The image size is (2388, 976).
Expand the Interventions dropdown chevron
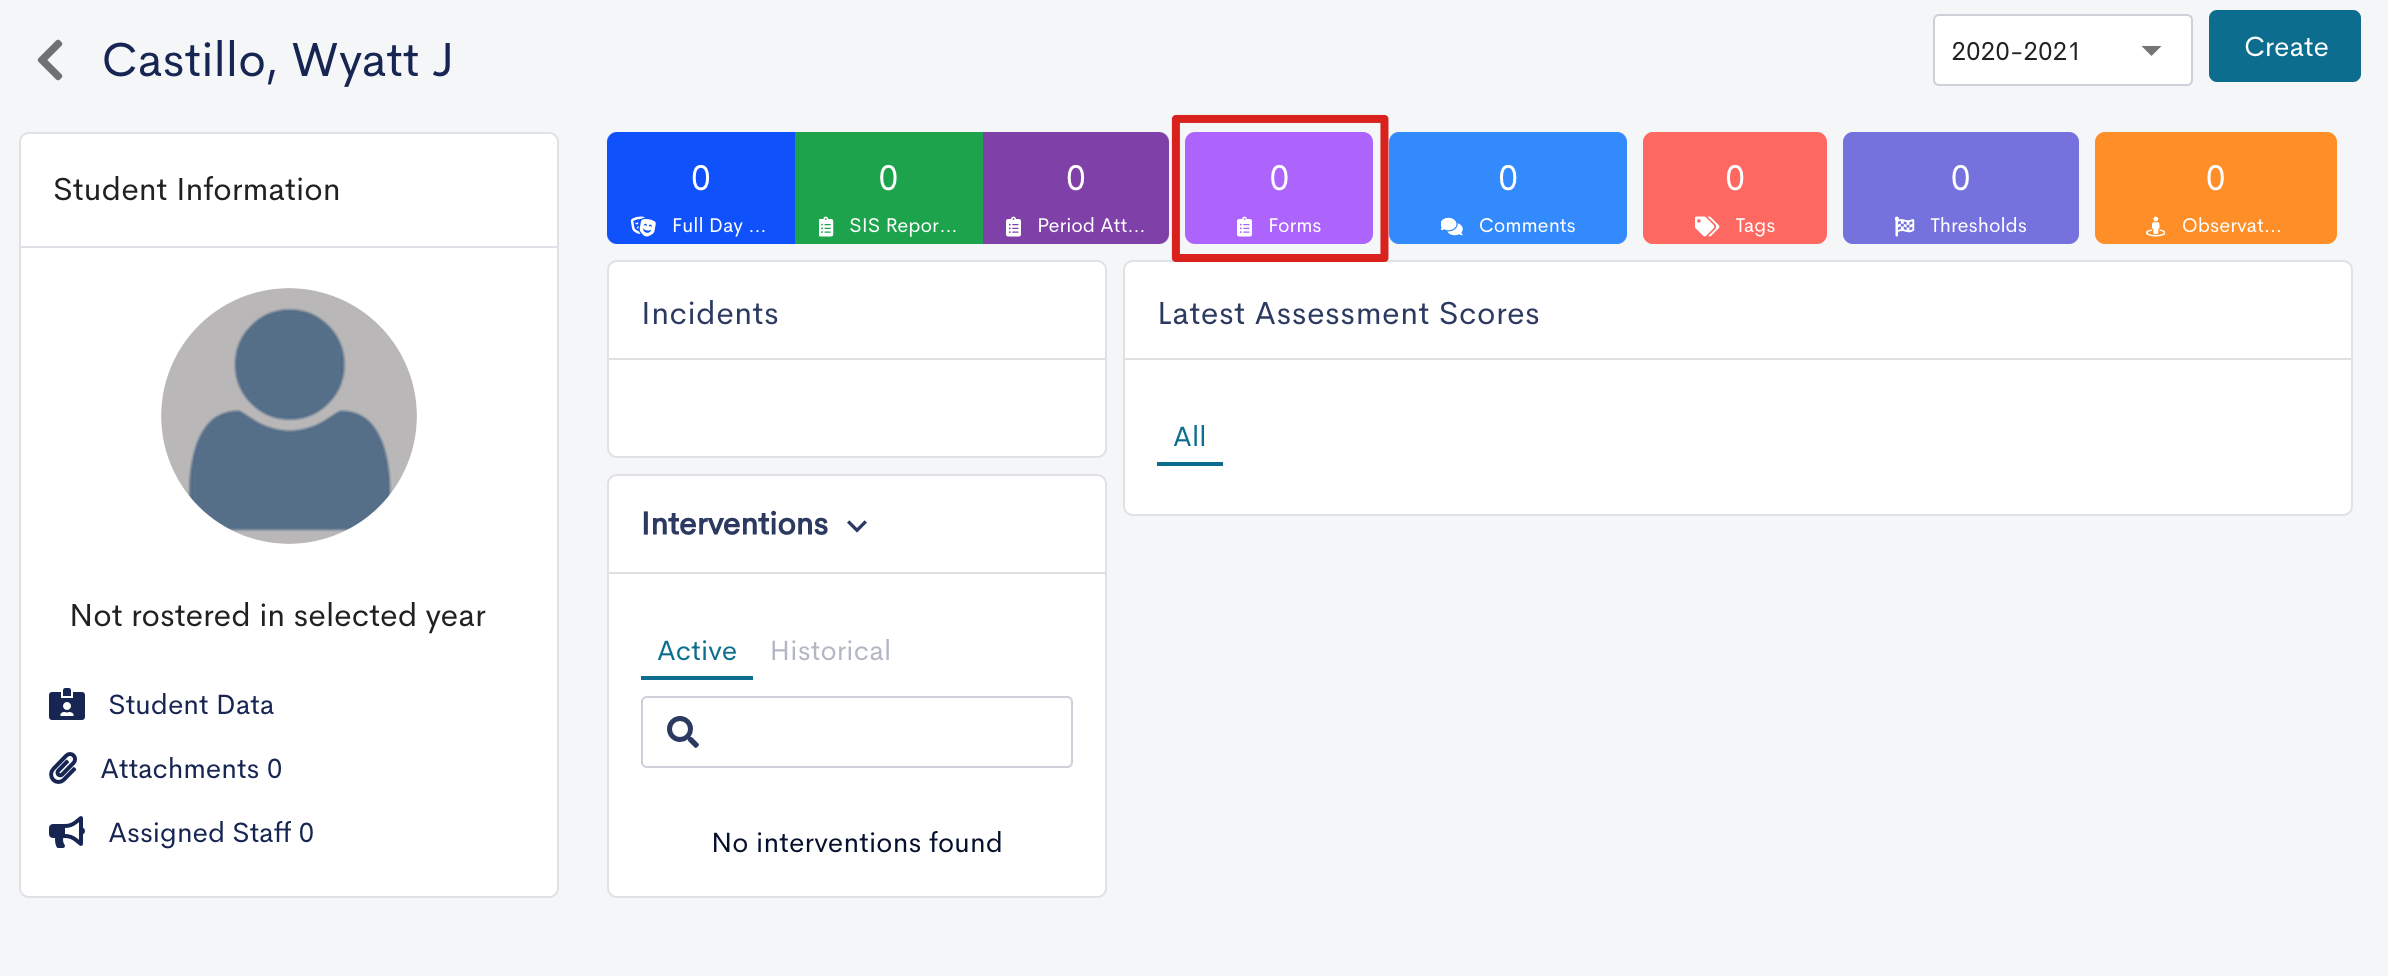(x=857, y=526)
